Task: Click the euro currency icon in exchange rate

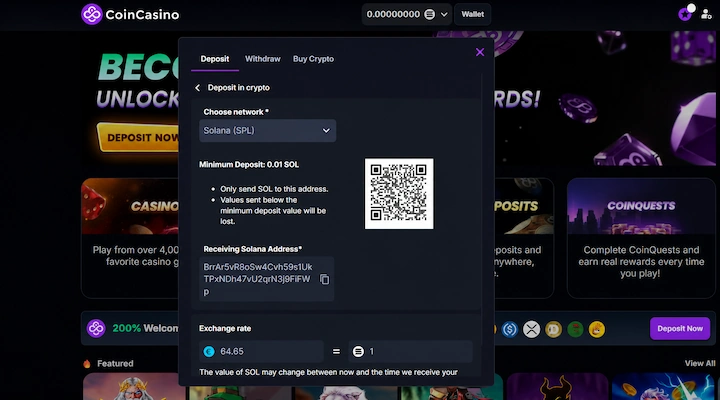Action: (x=209, y=351)
